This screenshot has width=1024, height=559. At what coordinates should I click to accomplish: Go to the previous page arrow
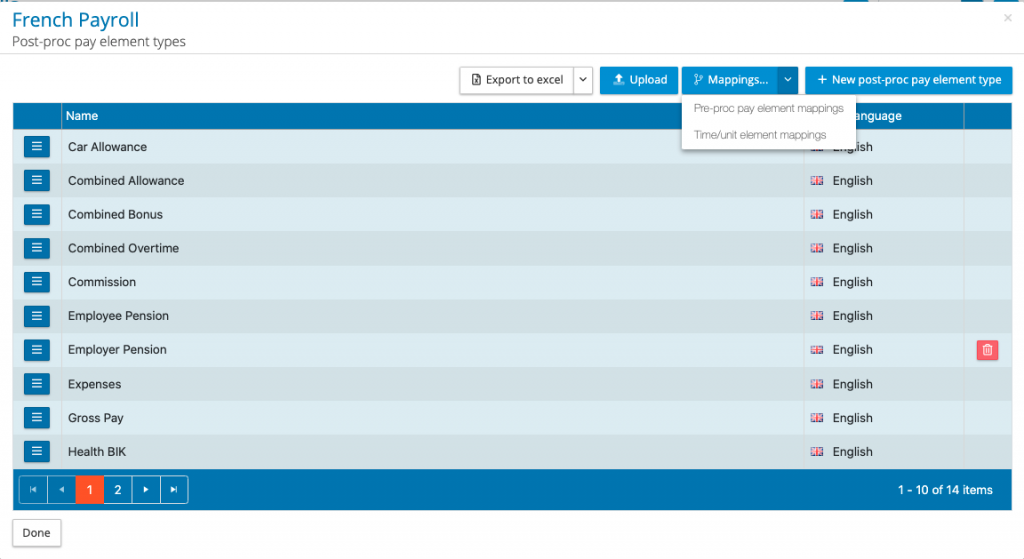pyautogui.click(x=61, y=490)
